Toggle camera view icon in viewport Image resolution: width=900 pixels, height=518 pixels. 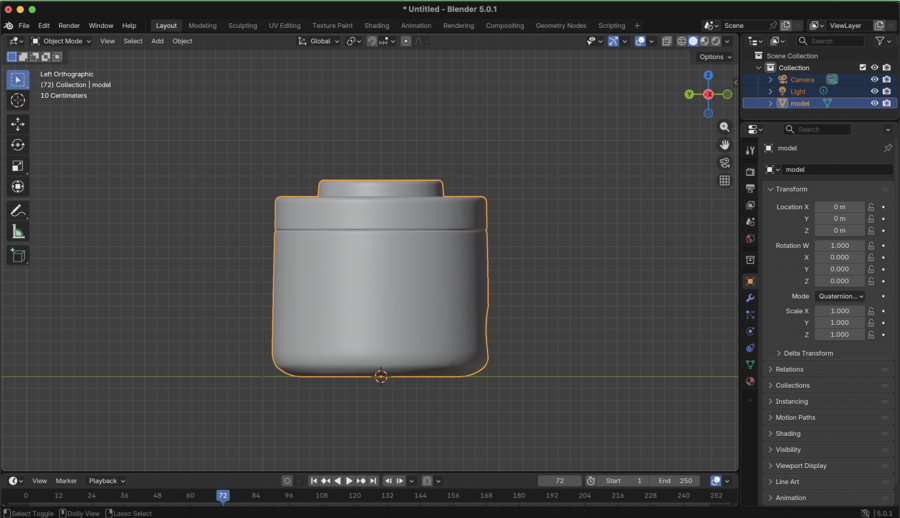pos(724,163)
